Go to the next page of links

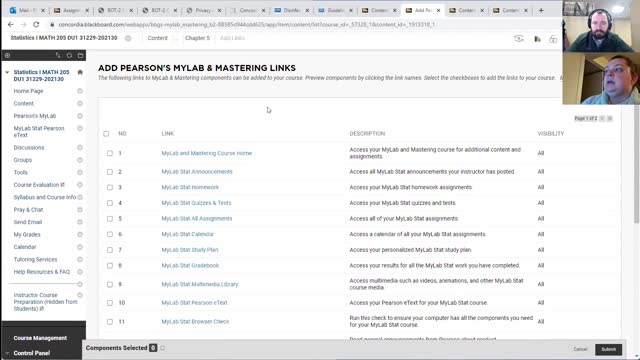point(602,118)
